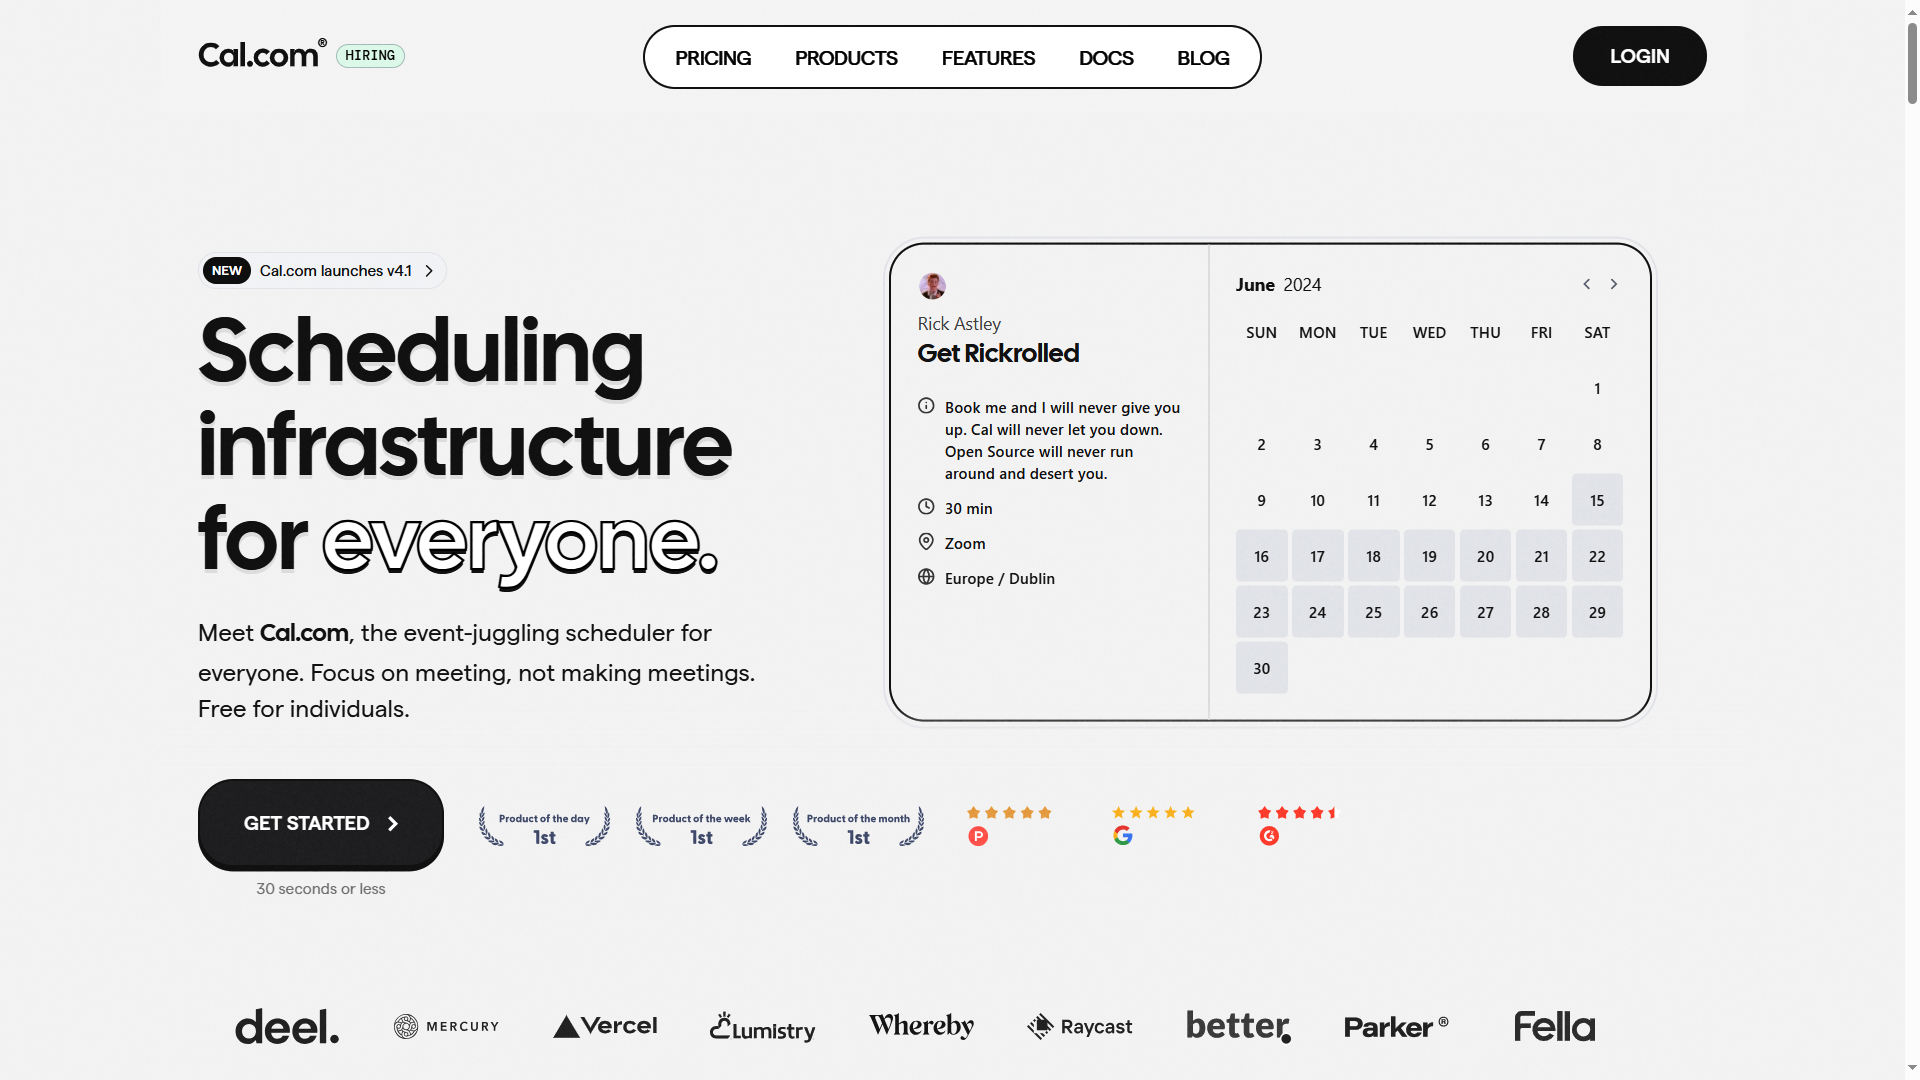
Task: Expand the FEATURES navigation menu
Action: point(988,57)
